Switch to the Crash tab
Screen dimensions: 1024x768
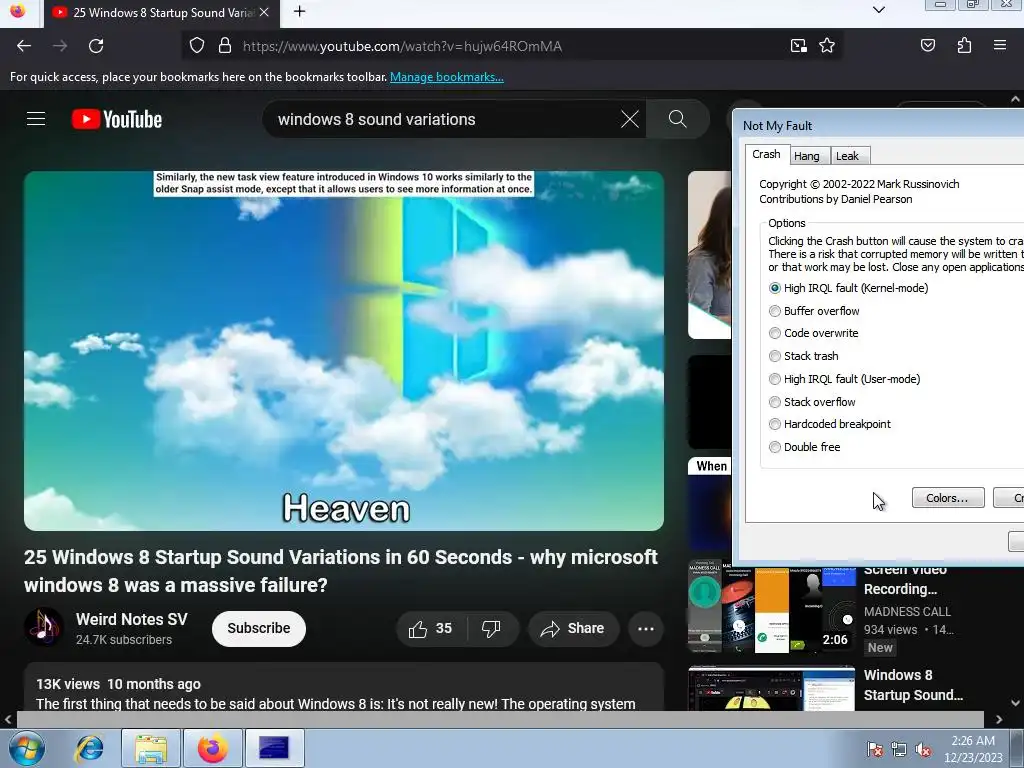tap(766, 154)
